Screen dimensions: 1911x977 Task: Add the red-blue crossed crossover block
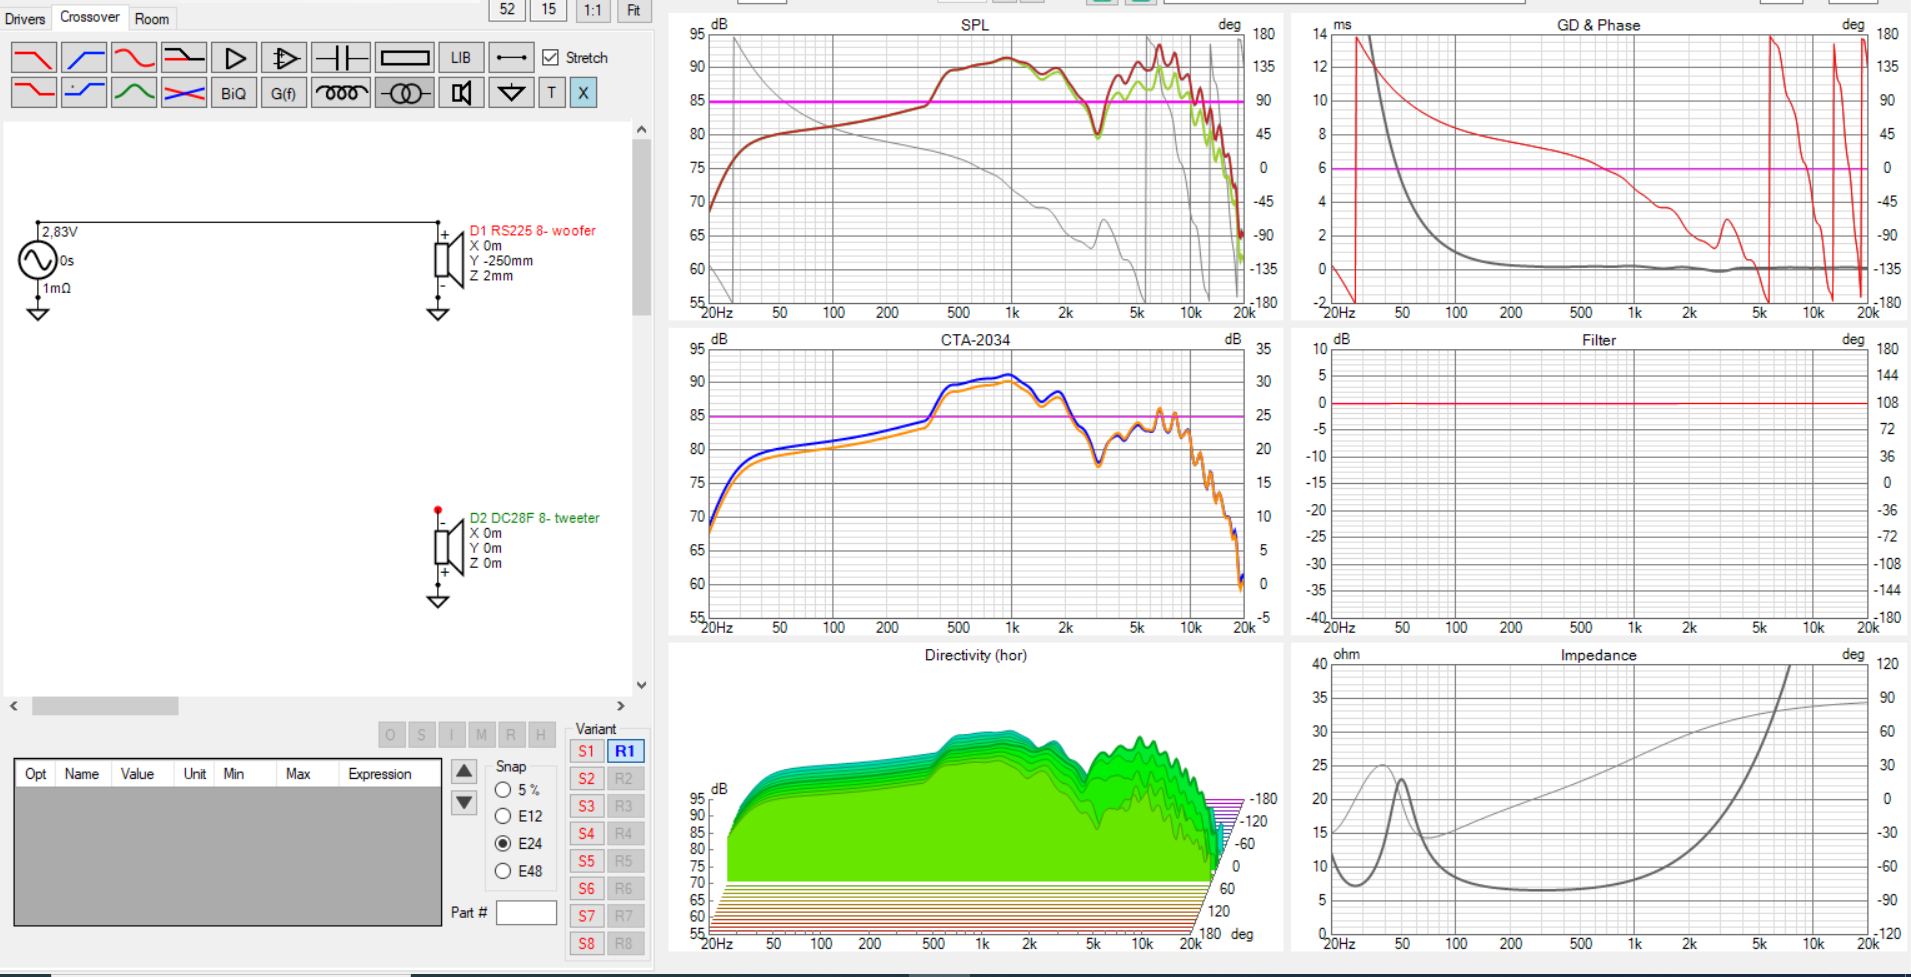tap(184, 93)
